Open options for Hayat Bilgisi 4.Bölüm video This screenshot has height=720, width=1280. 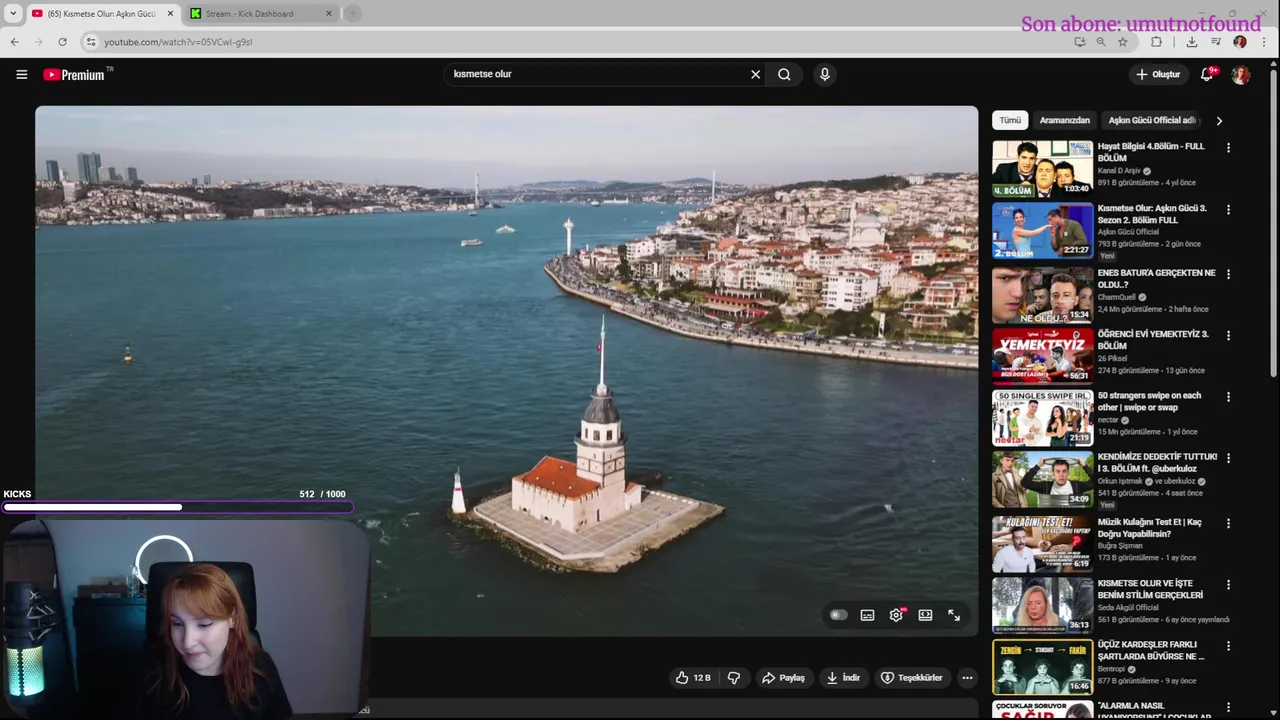pos(1228,148)
